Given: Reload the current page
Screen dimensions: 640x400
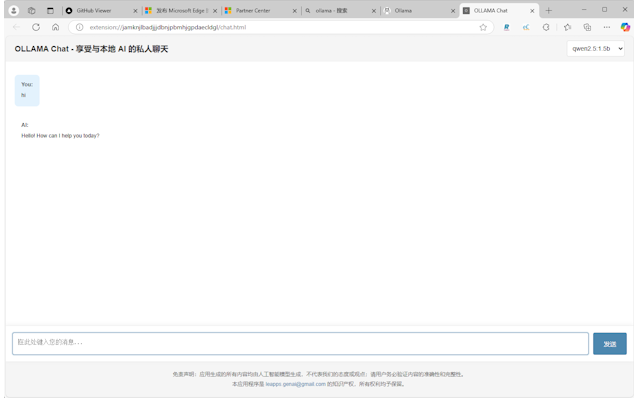Looking at the screenshot, I should pos(36,27).
